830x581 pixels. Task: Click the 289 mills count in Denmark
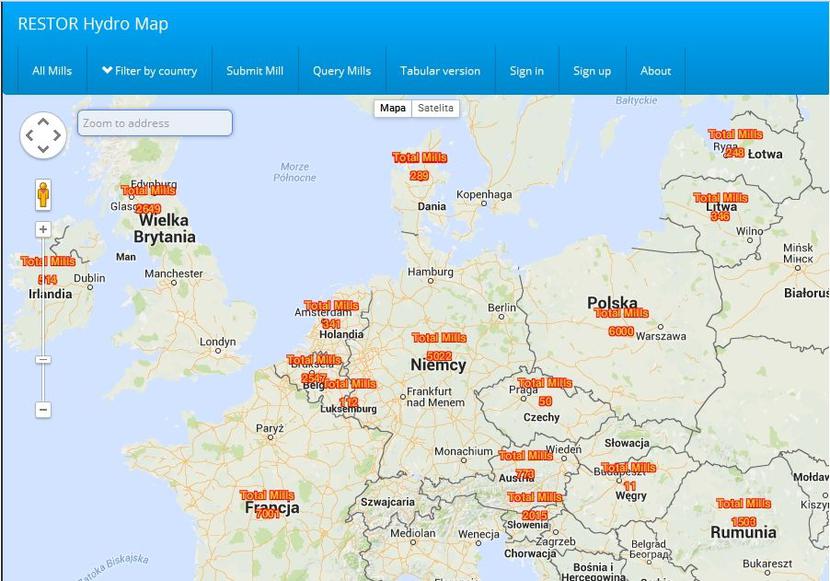[x=419, y=175]
